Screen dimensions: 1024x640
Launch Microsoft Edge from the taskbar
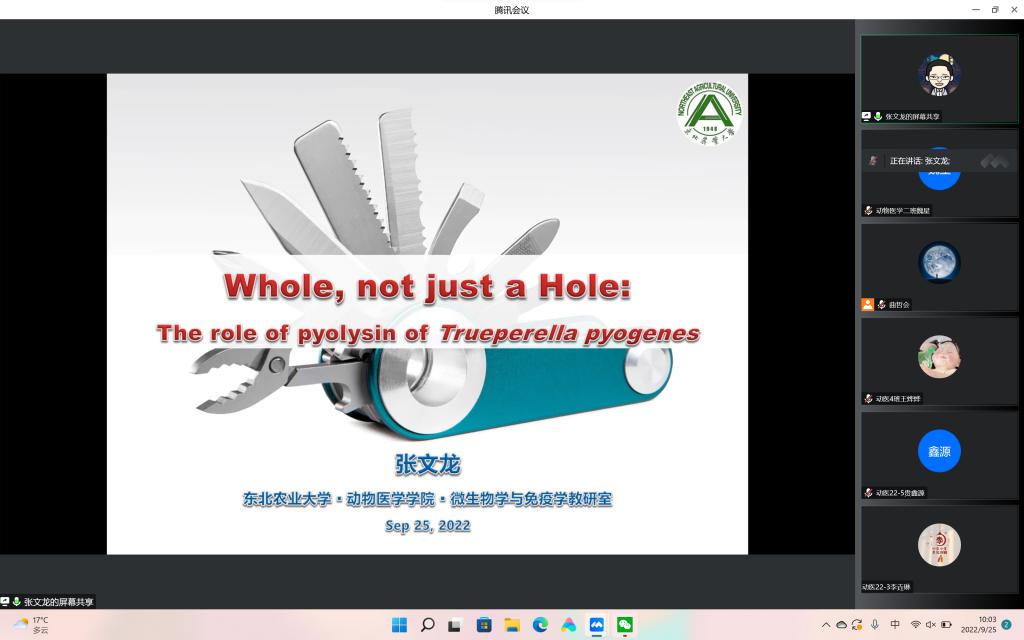click(x=541, y=625)
